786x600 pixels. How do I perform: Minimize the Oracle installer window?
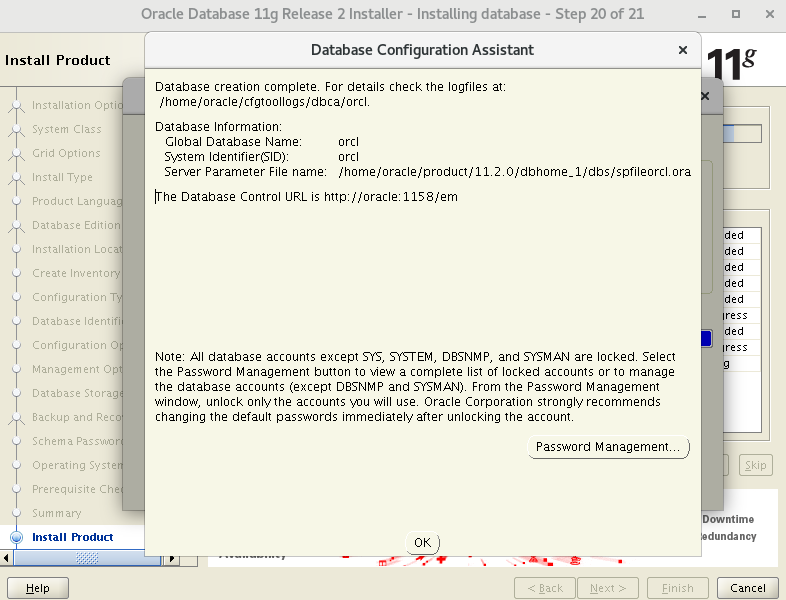click(x=702, y=14)
